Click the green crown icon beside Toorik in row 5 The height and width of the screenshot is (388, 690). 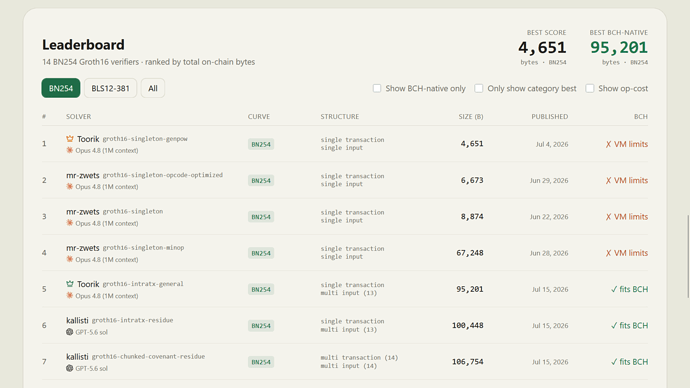[x=70, y=284]
